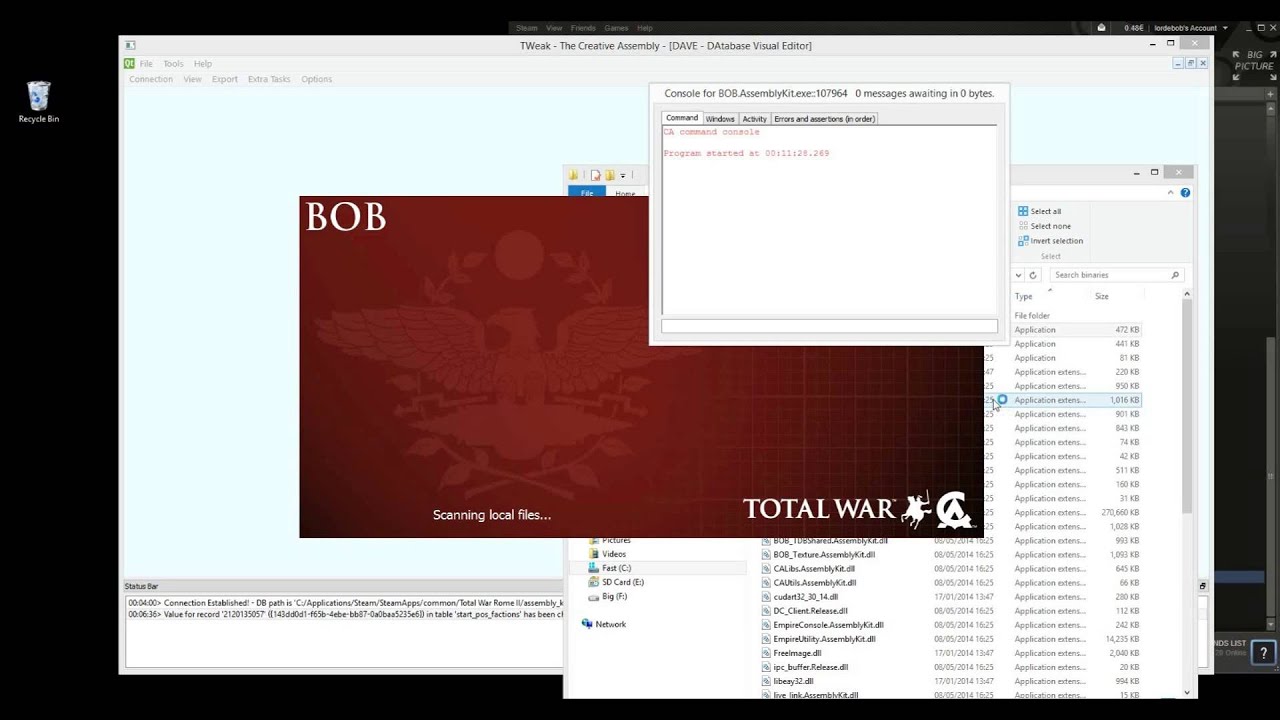Screen dimensions: 1280x720
Task: Click Invert selection in Explorer ribbon
Action: pos(1051,241)
